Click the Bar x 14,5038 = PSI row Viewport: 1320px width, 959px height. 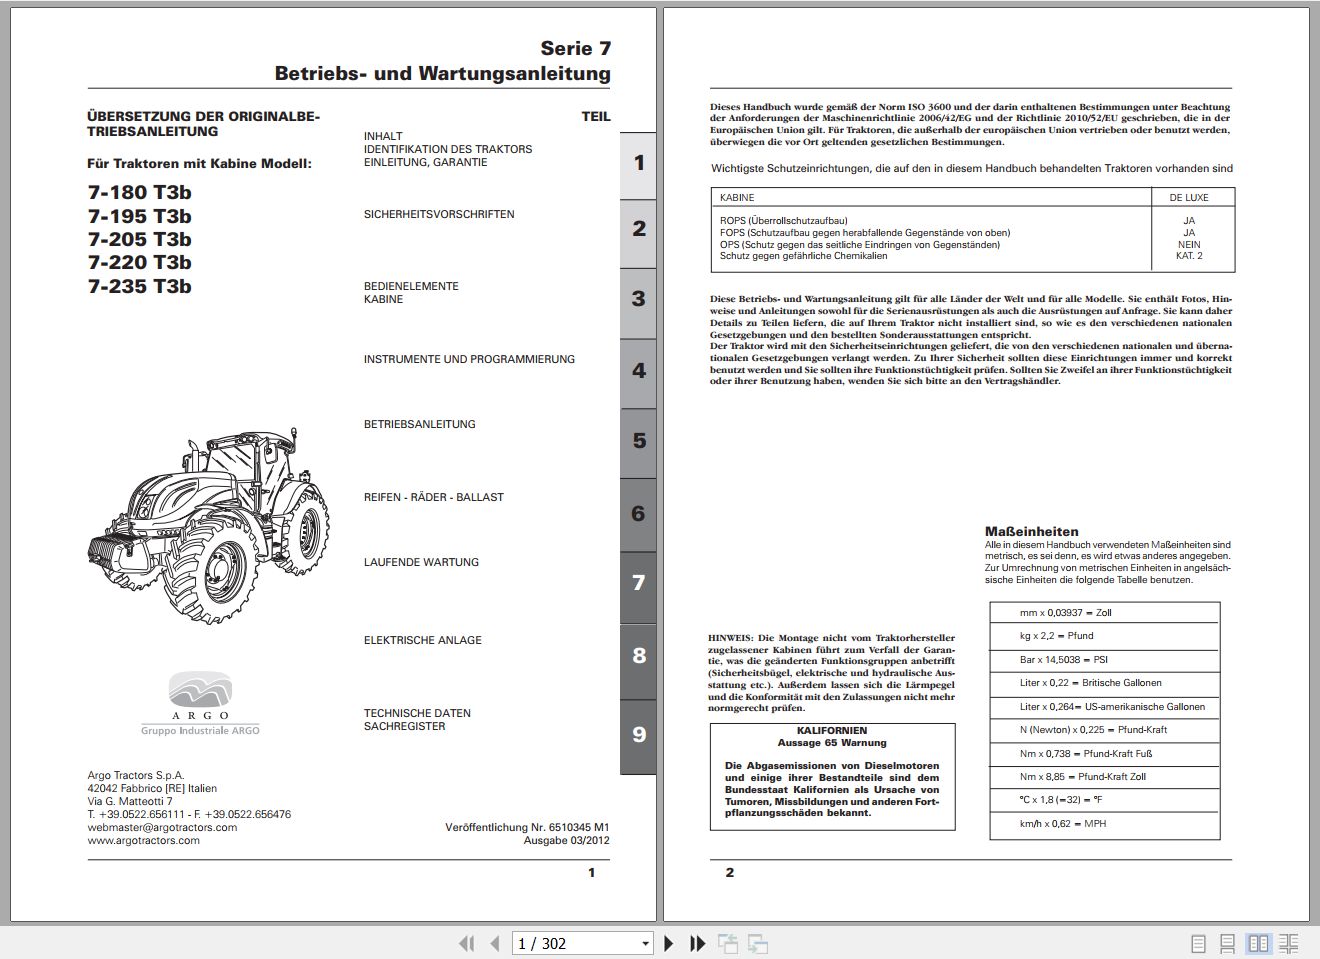tap(1105, 660)
